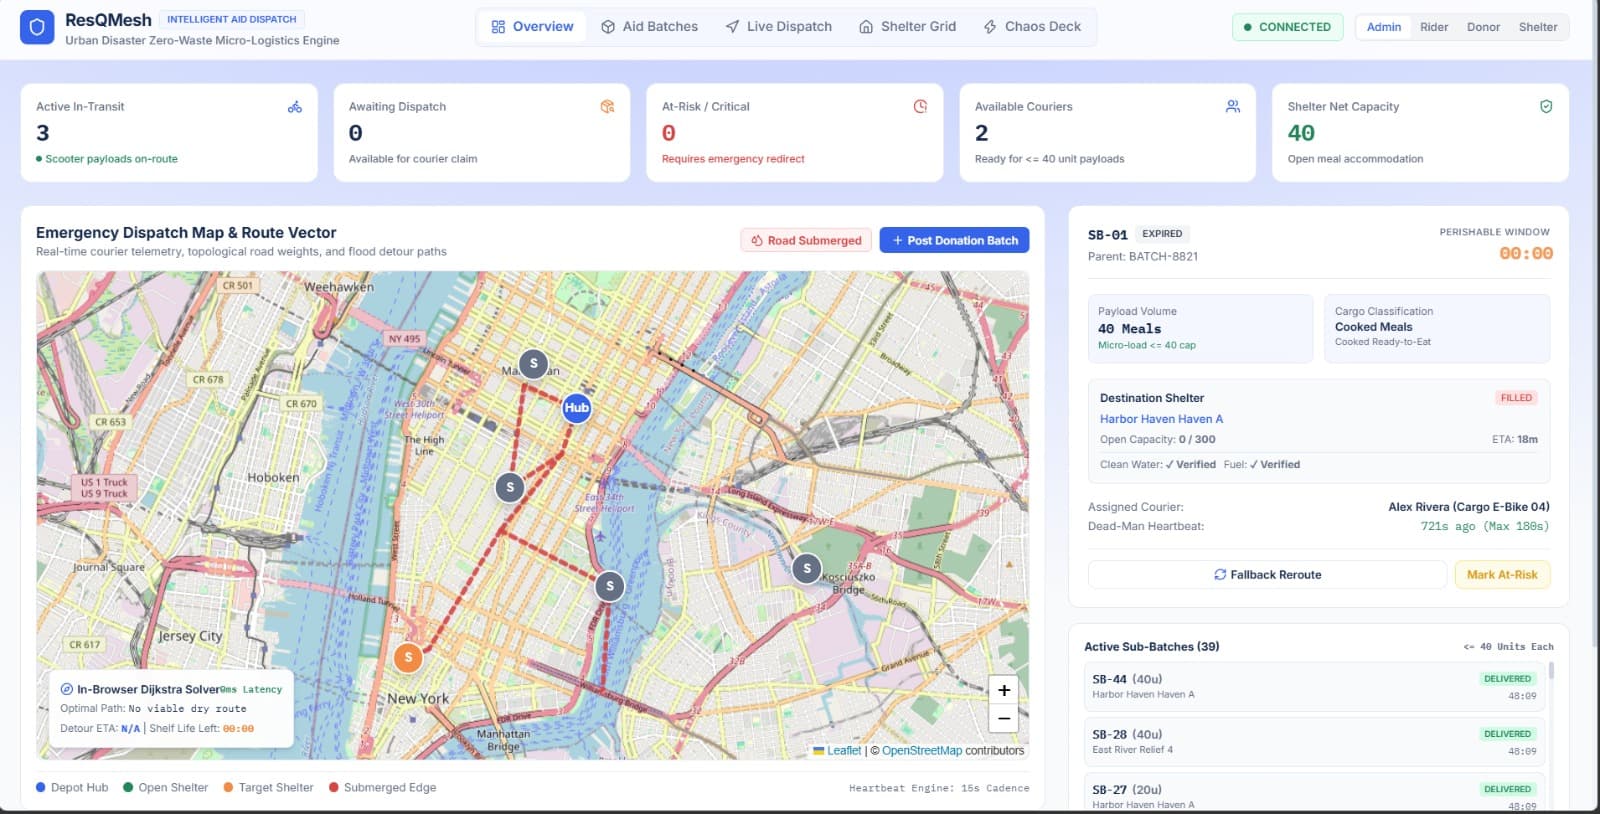The image size is (1600, 814).
Task: Zoom out on the dispatch map
Action: (1003, 718)
